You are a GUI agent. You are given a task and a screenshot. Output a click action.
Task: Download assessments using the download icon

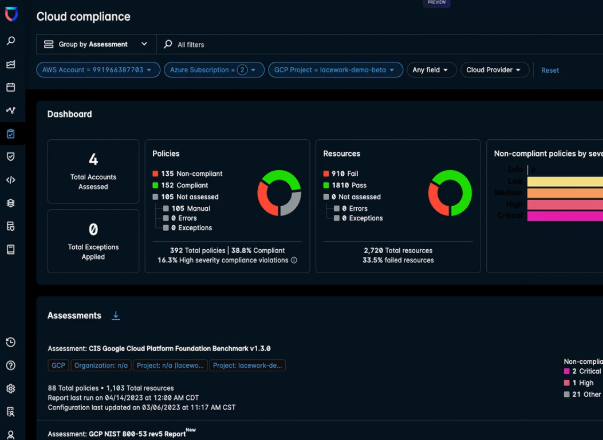116,316
